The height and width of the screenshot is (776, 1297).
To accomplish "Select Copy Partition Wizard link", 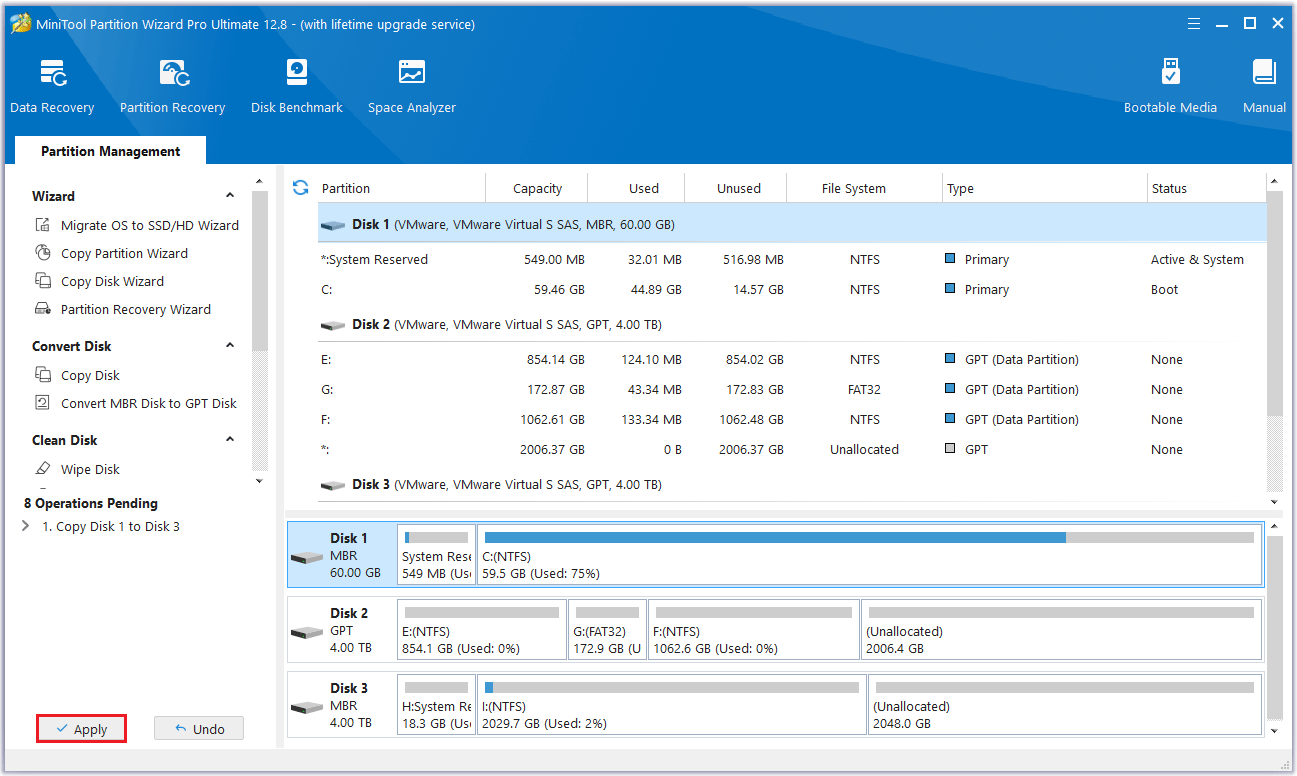I will click(124, 253).
